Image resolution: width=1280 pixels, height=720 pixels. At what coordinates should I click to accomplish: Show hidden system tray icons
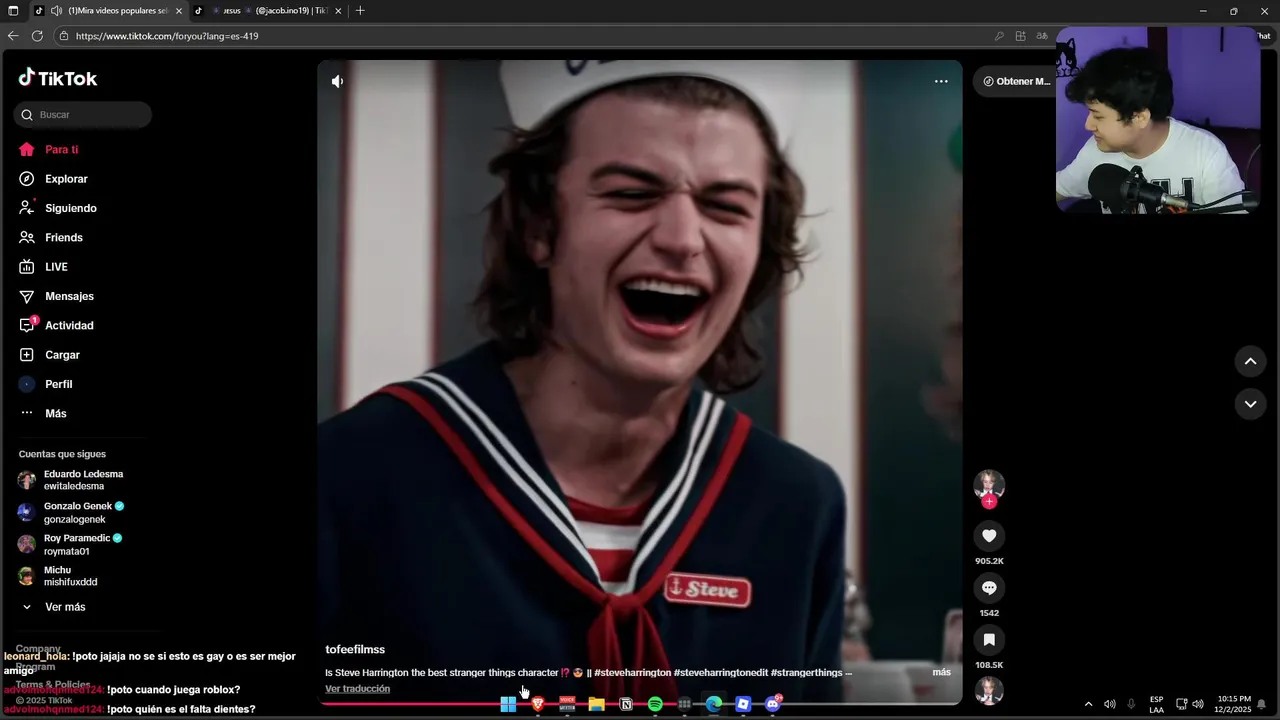click(1089, 704)
